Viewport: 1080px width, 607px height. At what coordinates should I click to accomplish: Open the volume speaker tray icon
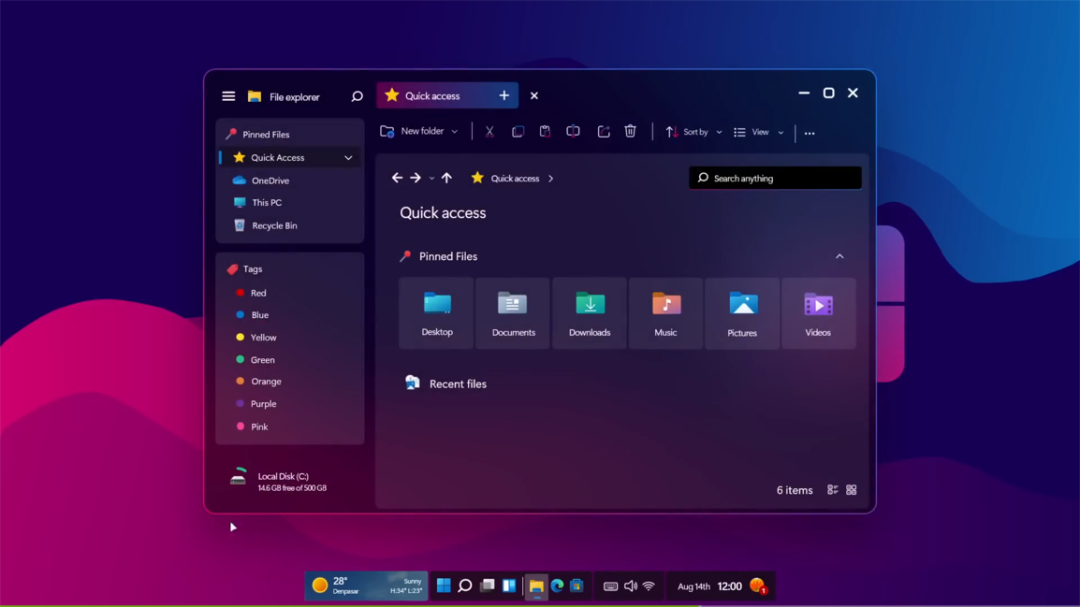pyautogui.click(x=630, y=586)
